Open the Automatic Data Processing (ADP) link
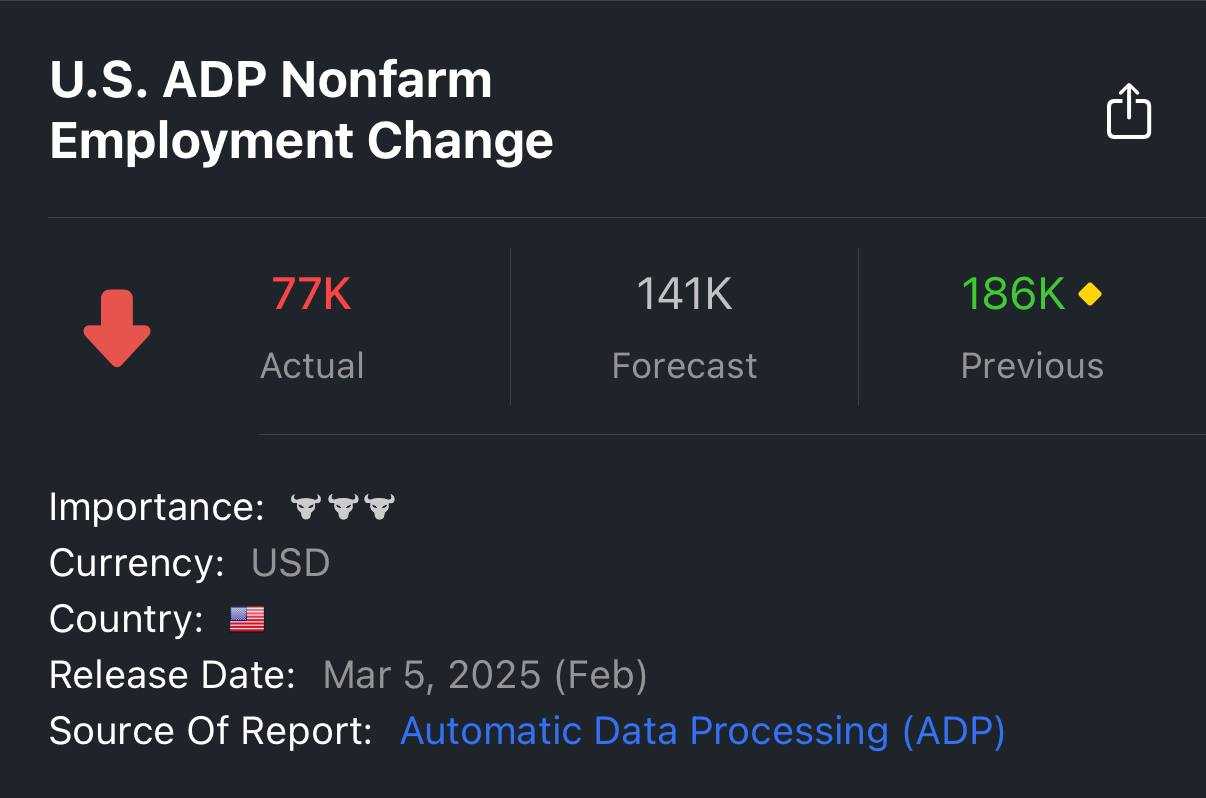1206x798 pixels. coord(702,731)
